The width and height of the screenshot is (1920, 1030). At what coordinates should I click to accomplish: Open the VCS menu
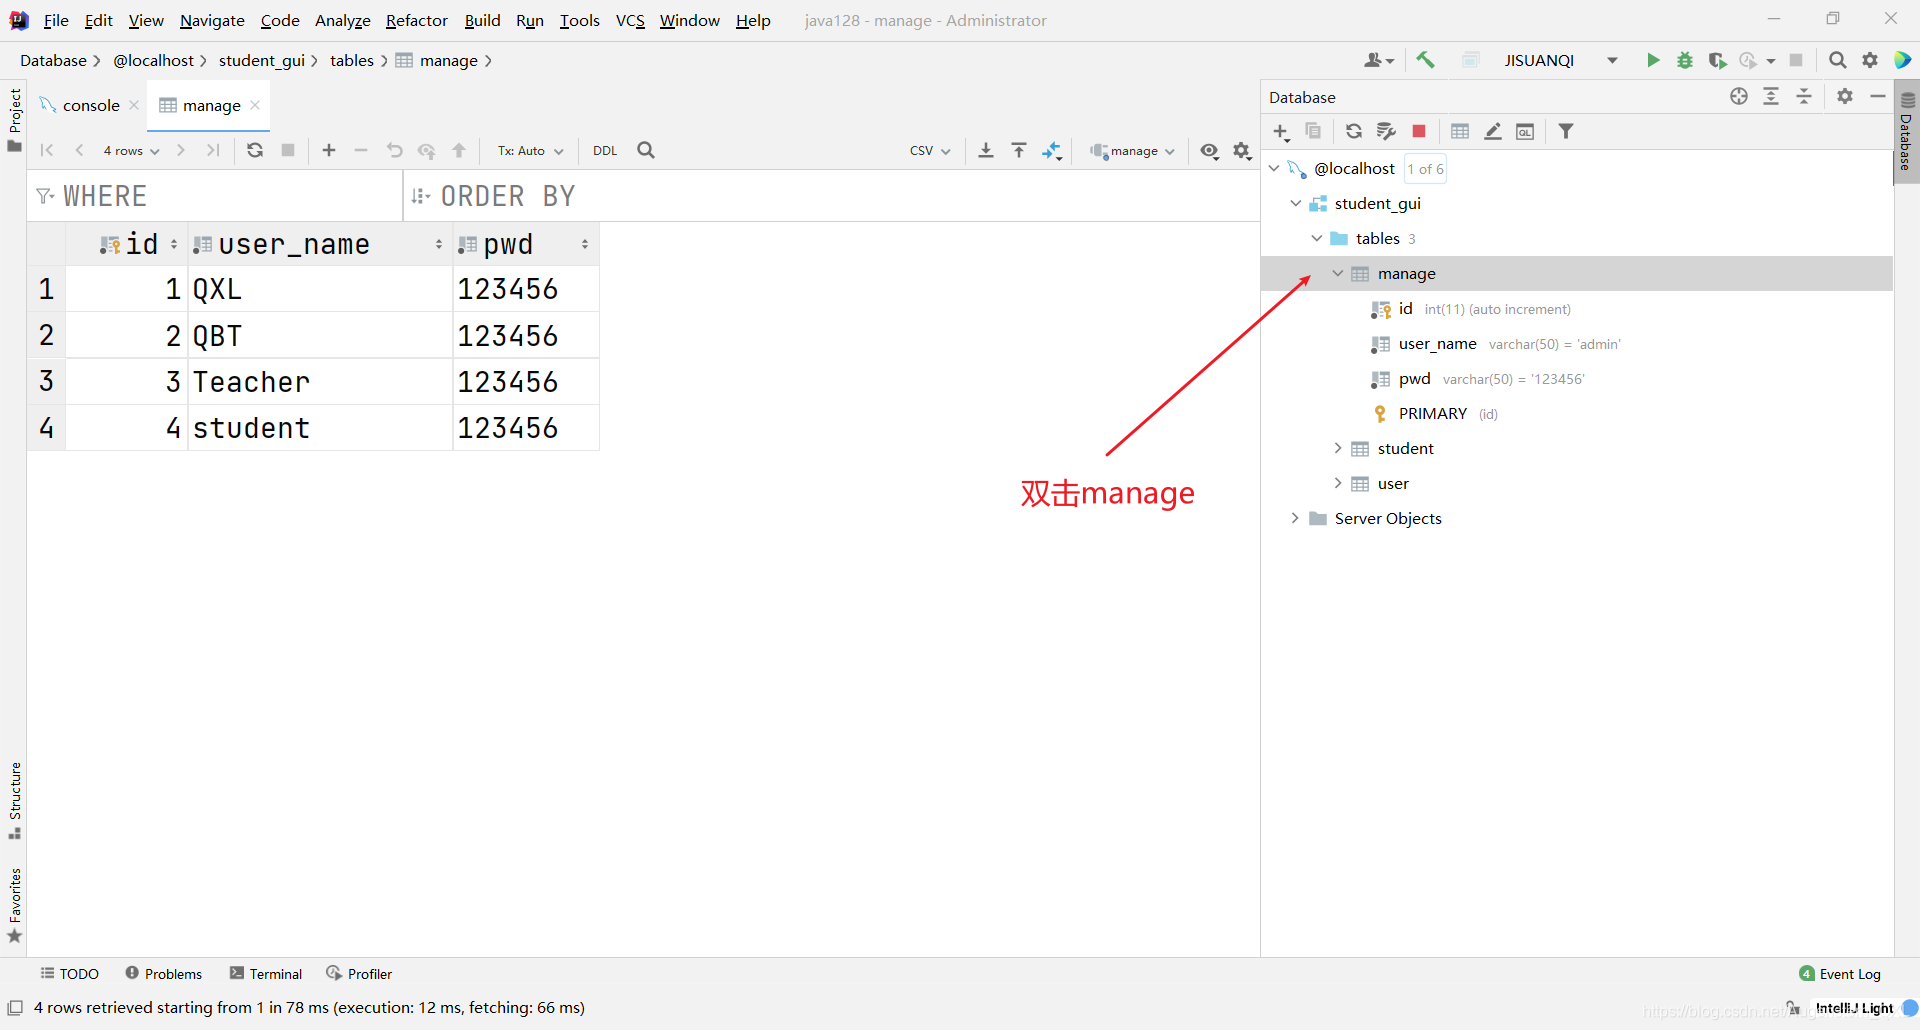point(630,20)
